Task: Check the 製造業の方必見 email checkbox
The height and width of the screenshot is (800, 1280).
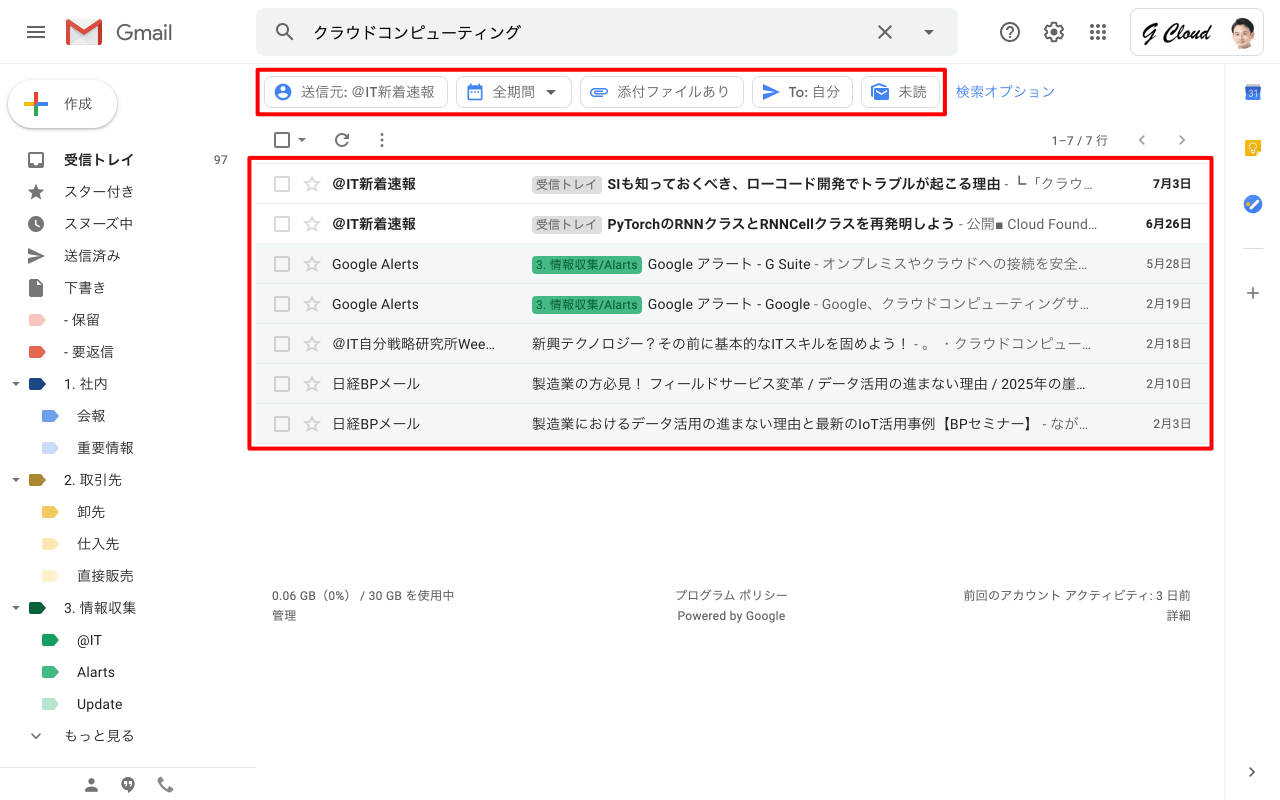Action: 282,384
